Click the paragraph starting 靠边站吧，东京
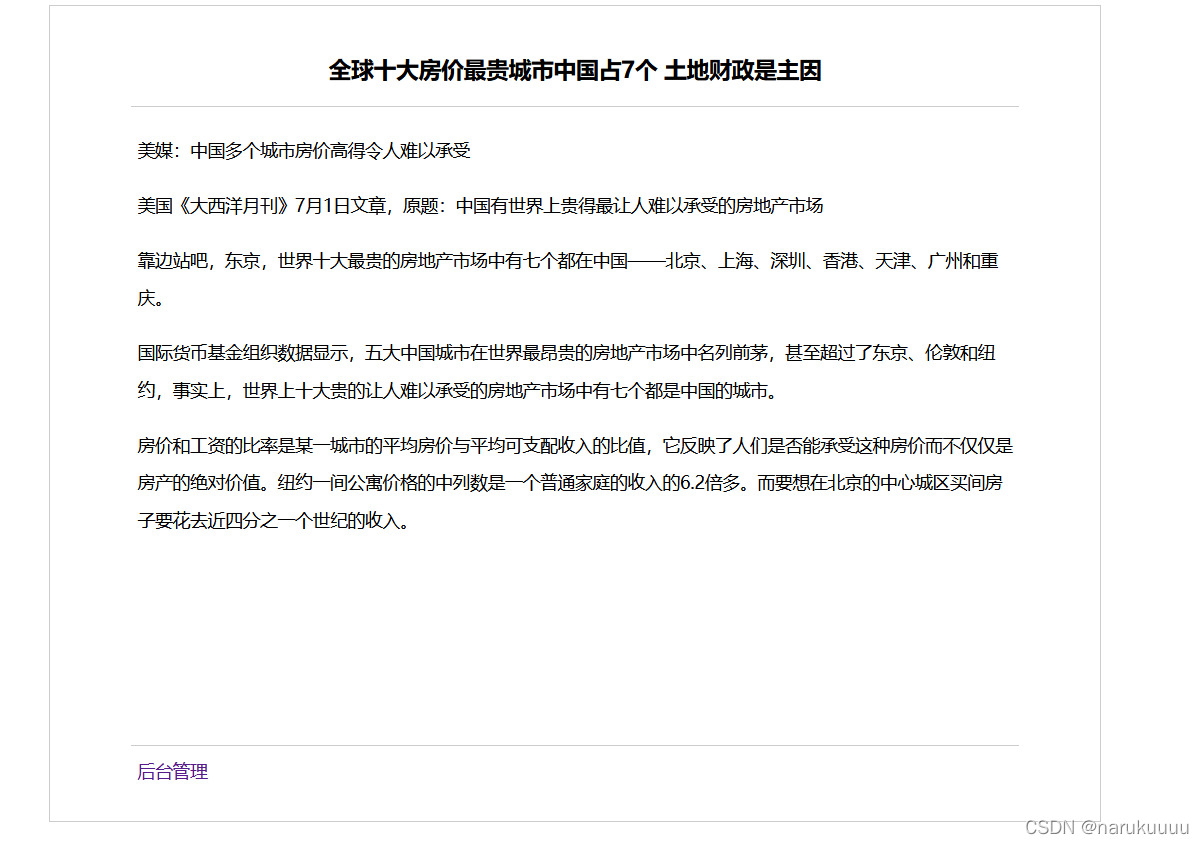The height and width of the screenshot is (844, 1204). (x=568, y=280)
